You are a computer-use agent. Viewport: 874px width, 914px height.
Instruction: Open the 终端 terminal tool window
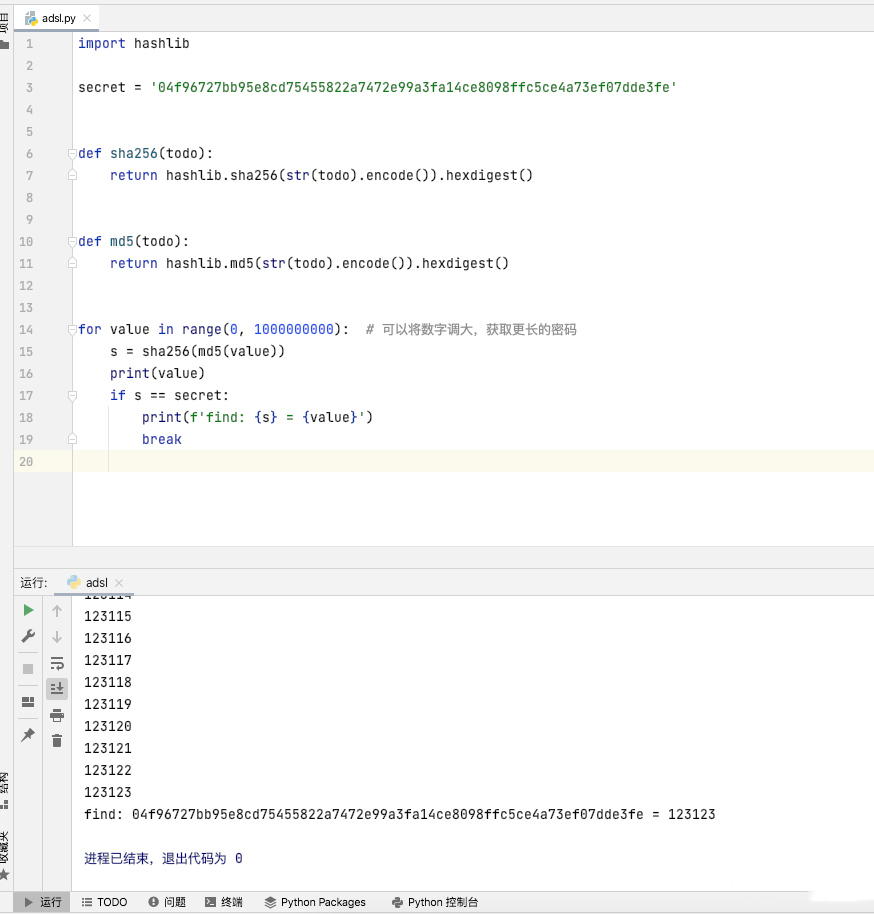coord(224,902)
